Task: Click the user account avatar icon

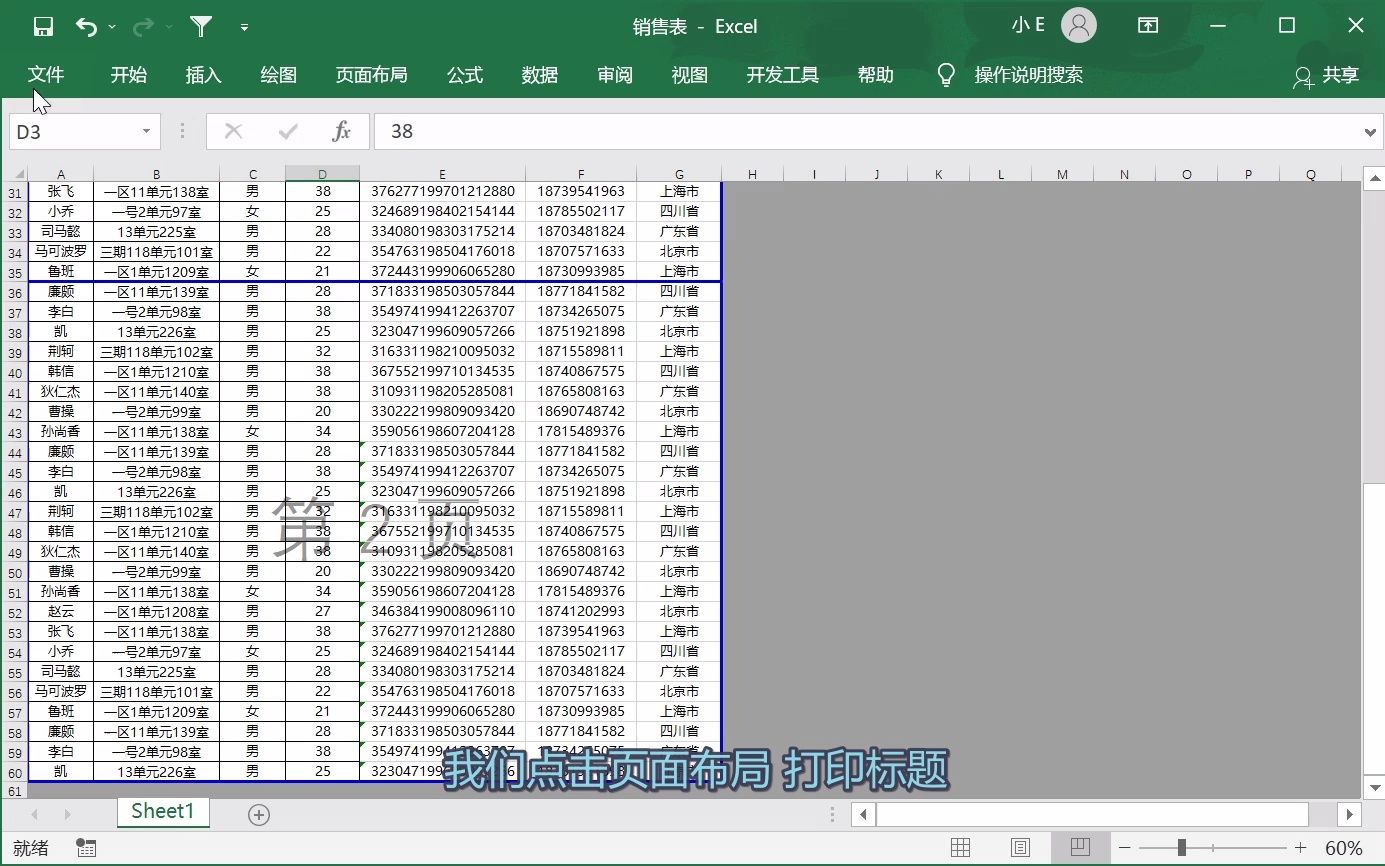Action: coord(1079,26)
